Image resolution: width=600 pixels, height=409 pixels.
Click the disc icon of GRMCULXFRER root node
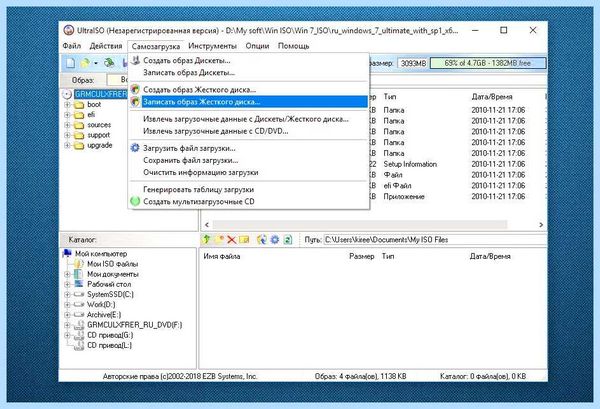67,94
